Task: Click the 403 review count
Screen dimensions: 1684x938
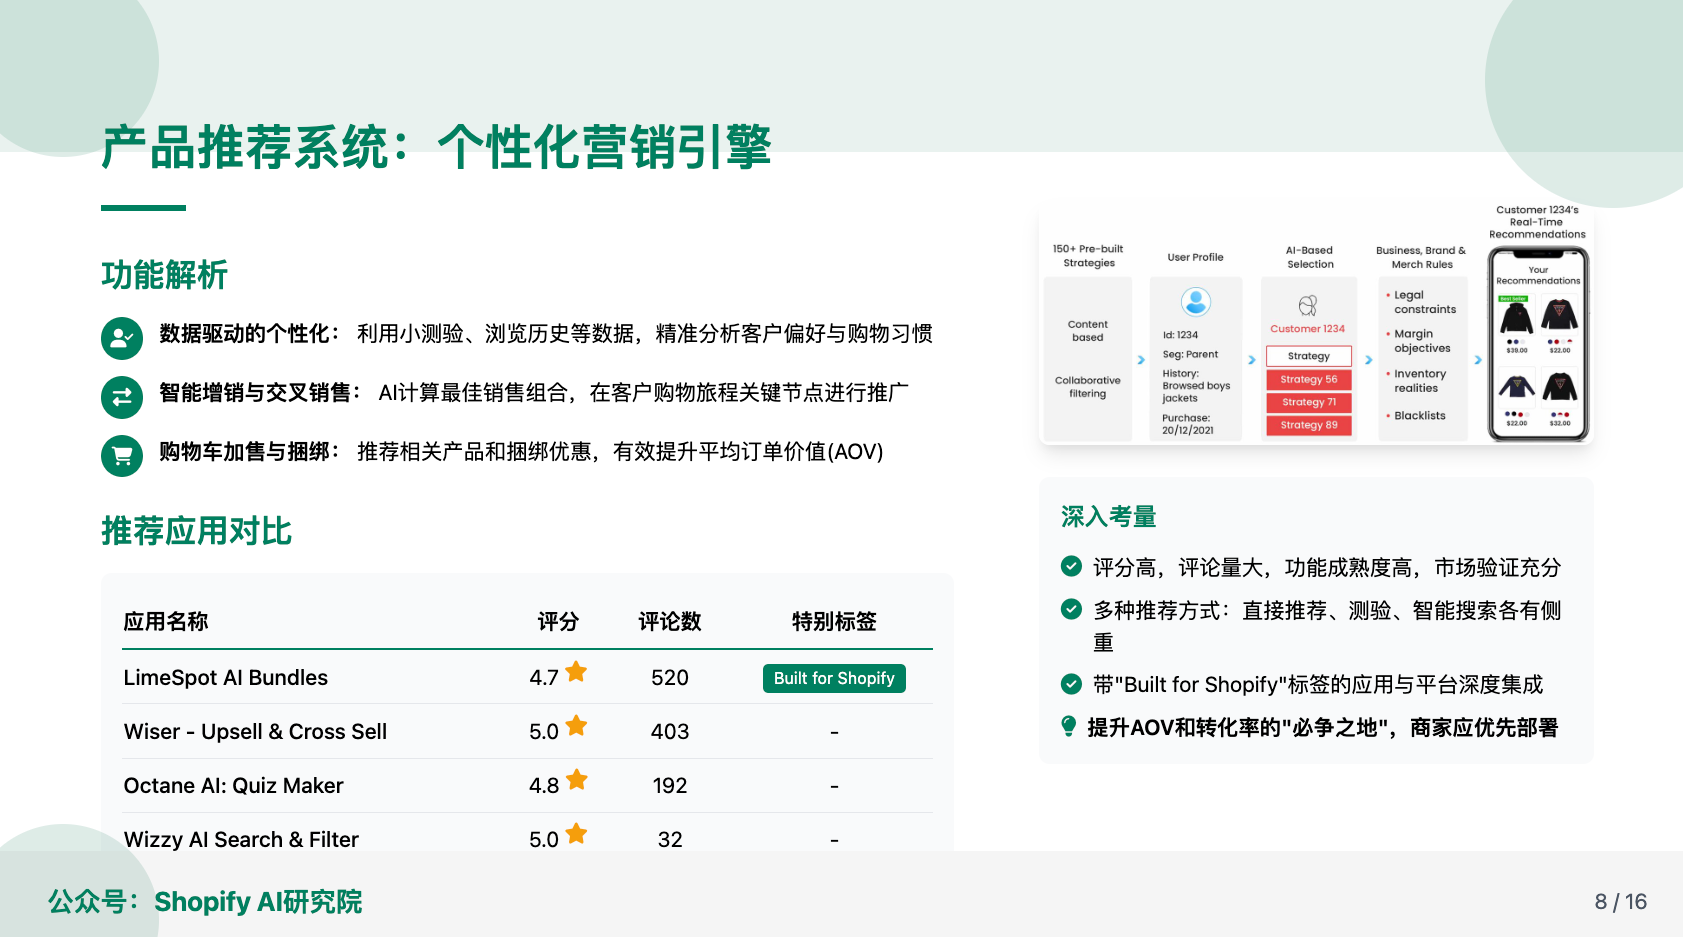Action: point(670,732)
